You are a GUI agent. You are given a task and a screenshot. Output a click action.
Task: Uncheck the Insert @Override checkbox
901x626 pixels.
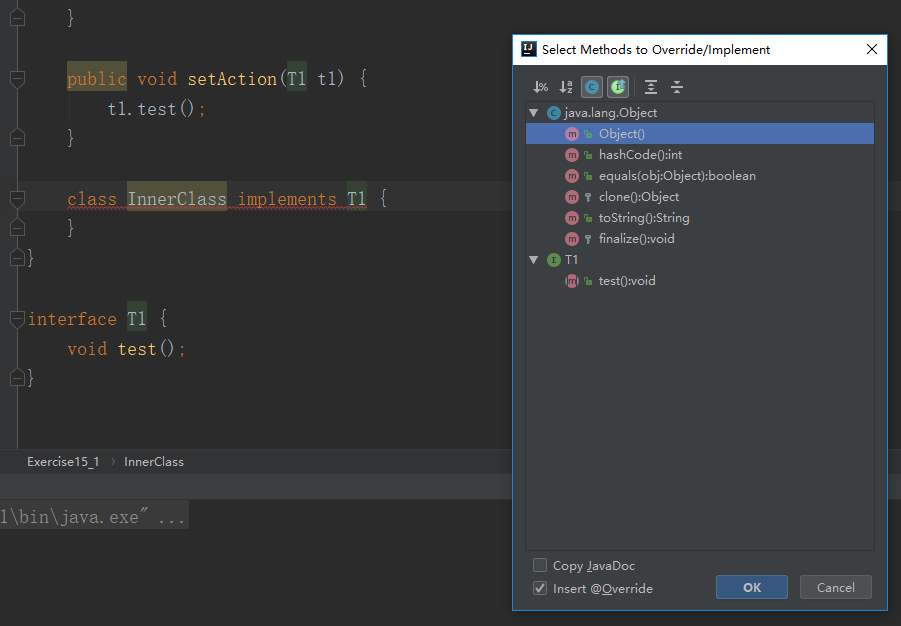click(540, 589)
